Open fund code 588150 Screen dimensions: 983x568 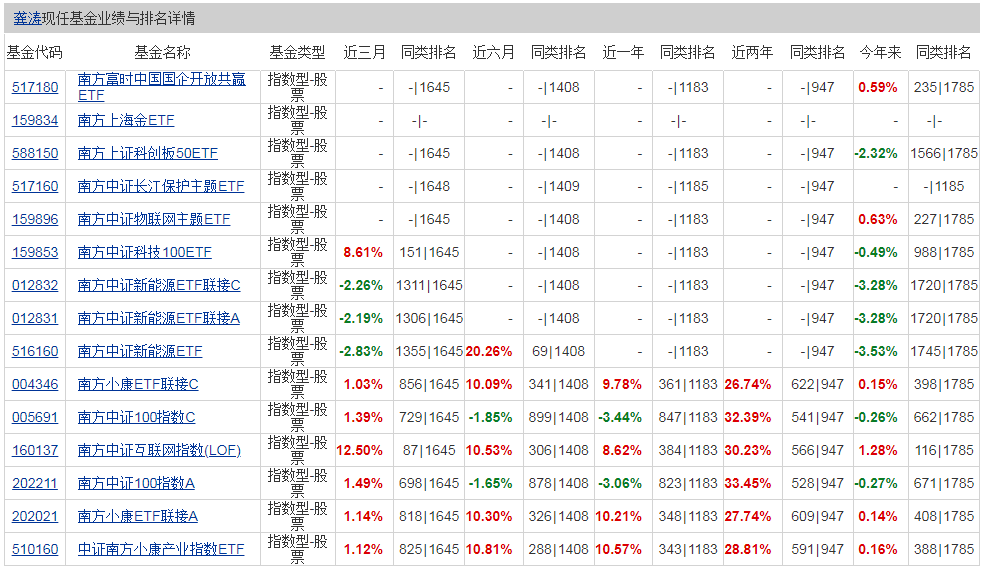click(35, 153)
